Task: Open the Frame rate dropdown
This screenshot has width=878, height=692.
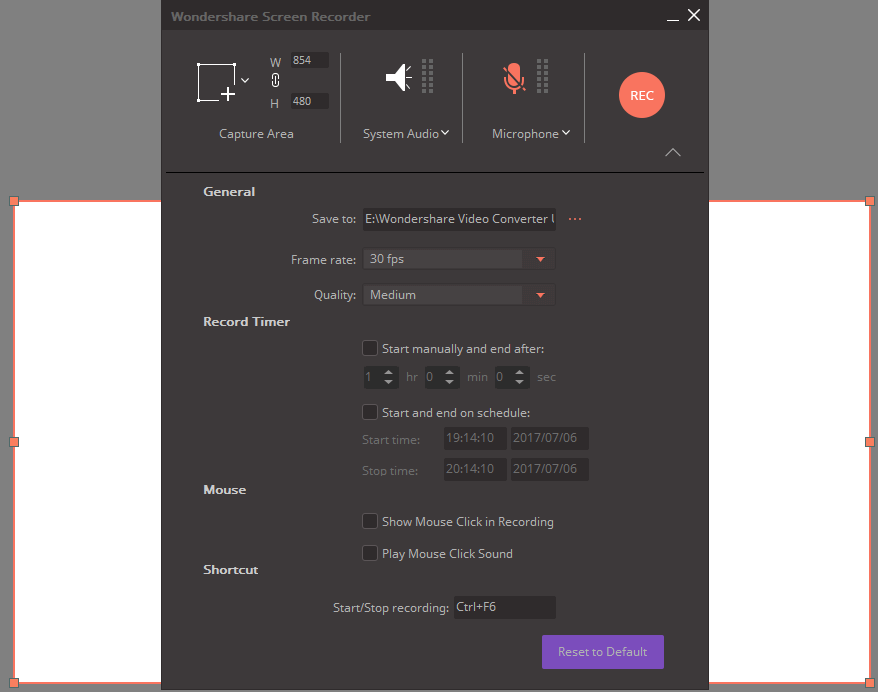Action: (x=459, y=259)
